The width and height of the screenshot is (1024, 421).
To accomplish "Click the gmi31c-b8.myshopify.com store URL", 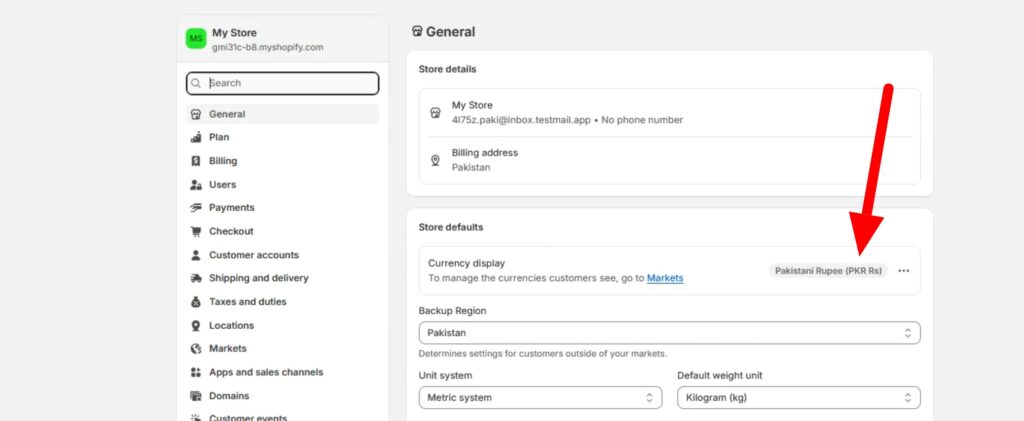I will [267, 47].
